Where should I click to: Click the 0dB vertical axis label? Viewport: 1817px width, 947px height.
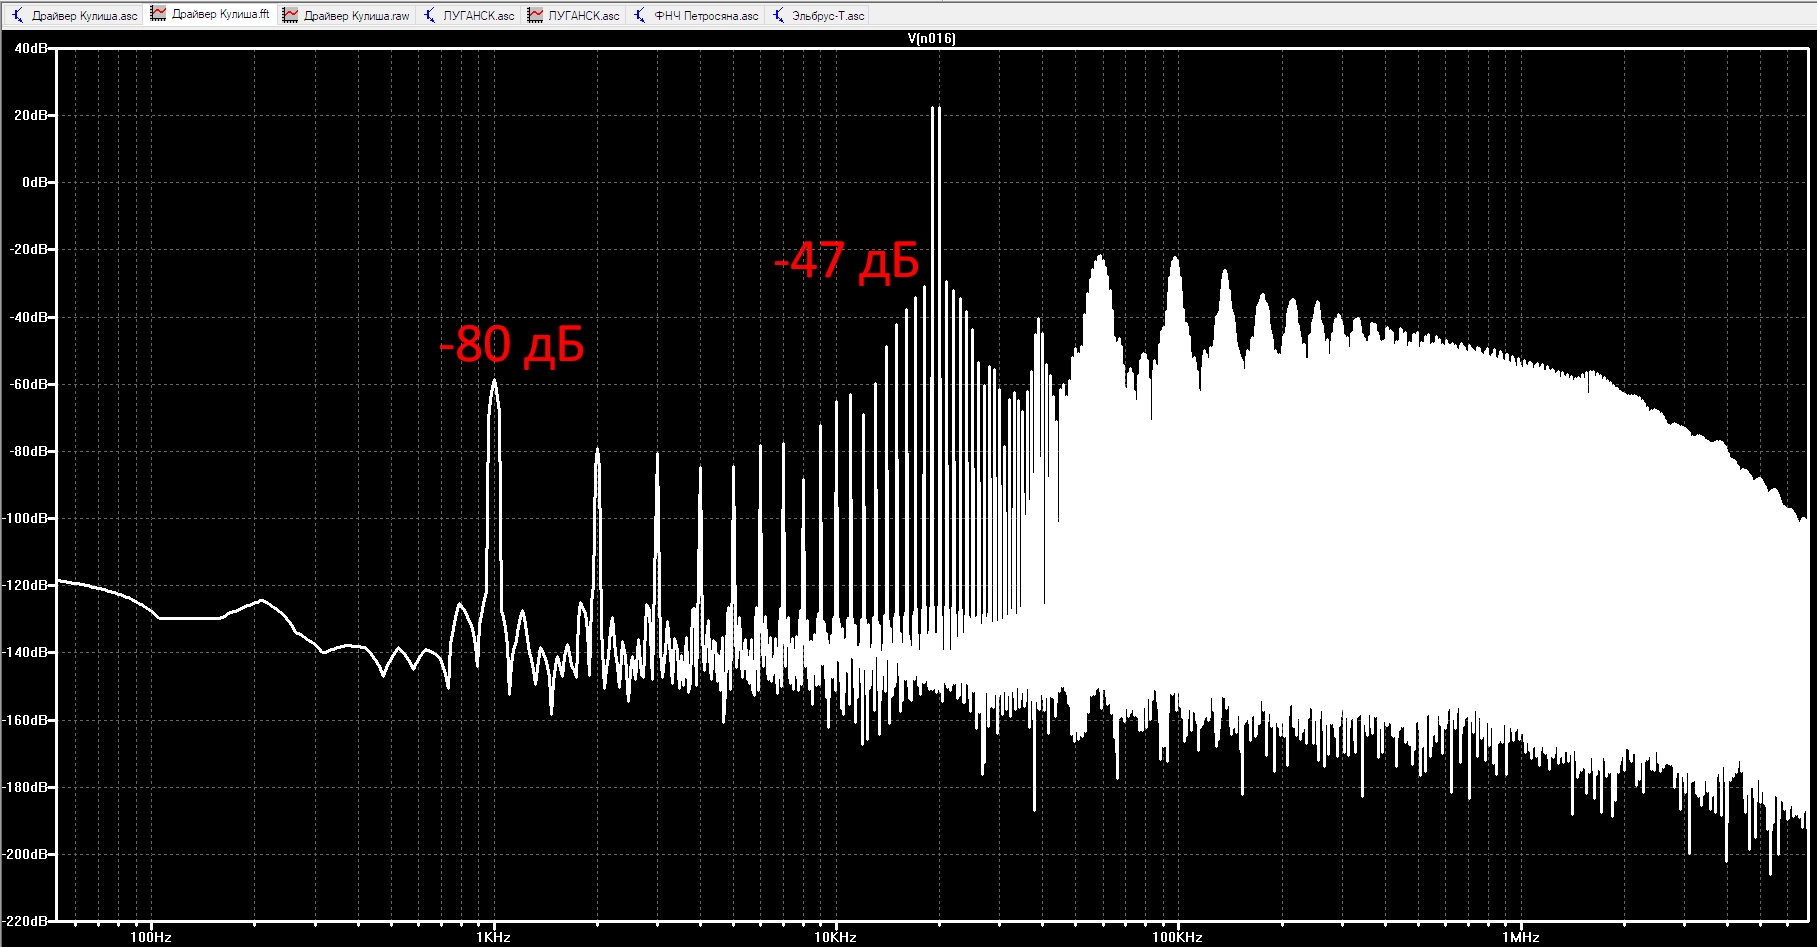[35, 182]
